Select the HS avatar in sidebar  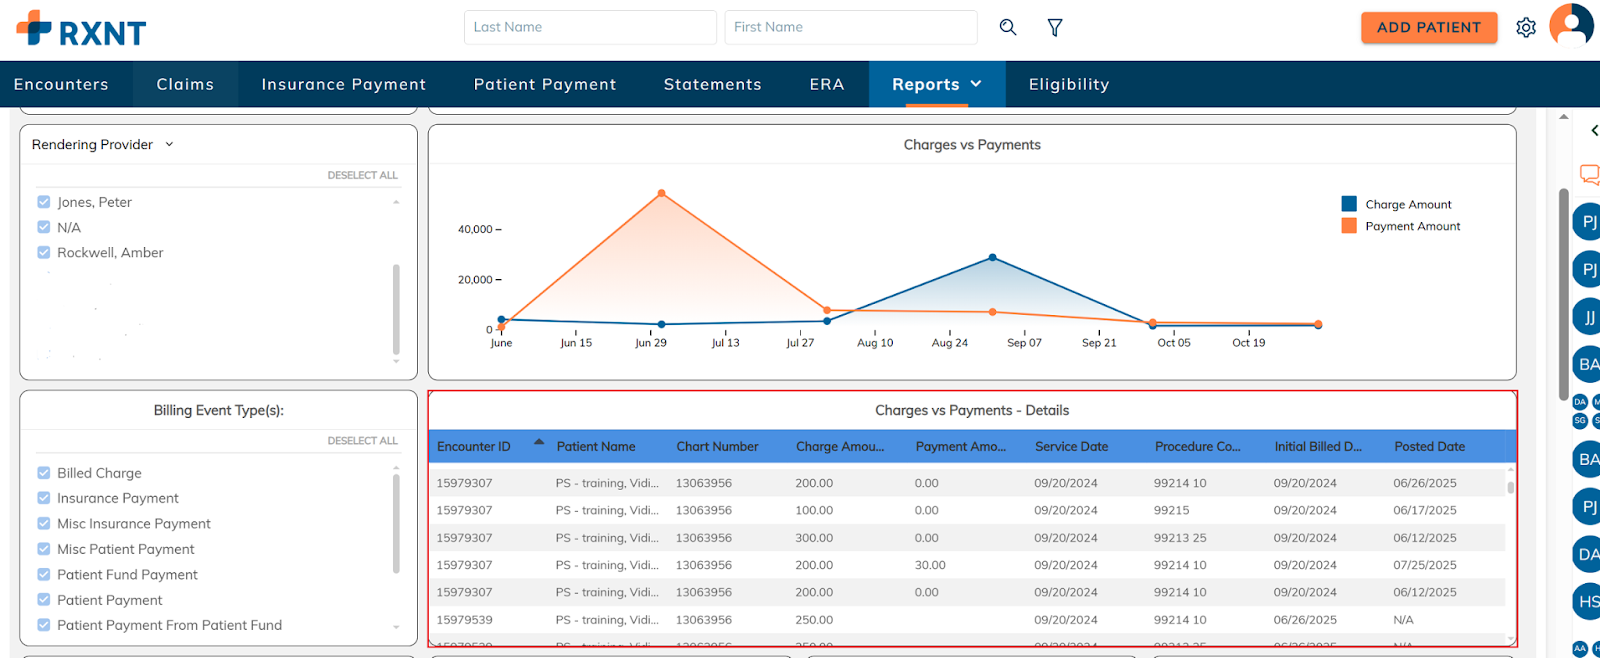(1588, 602)
